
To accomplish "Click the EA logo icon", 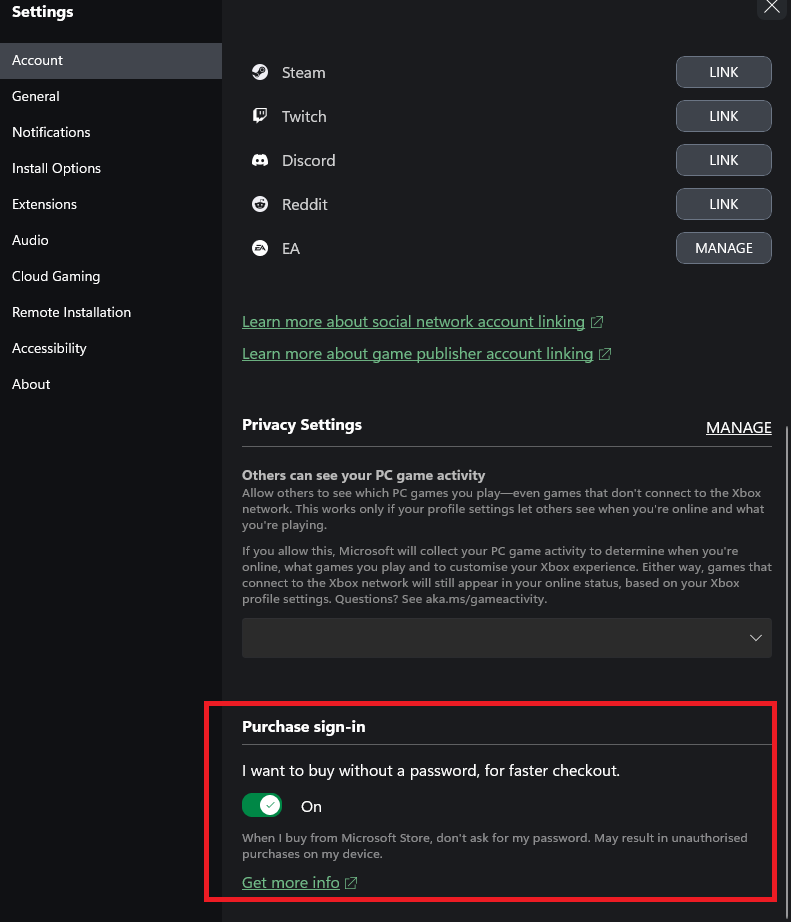I will pos(260,248).
